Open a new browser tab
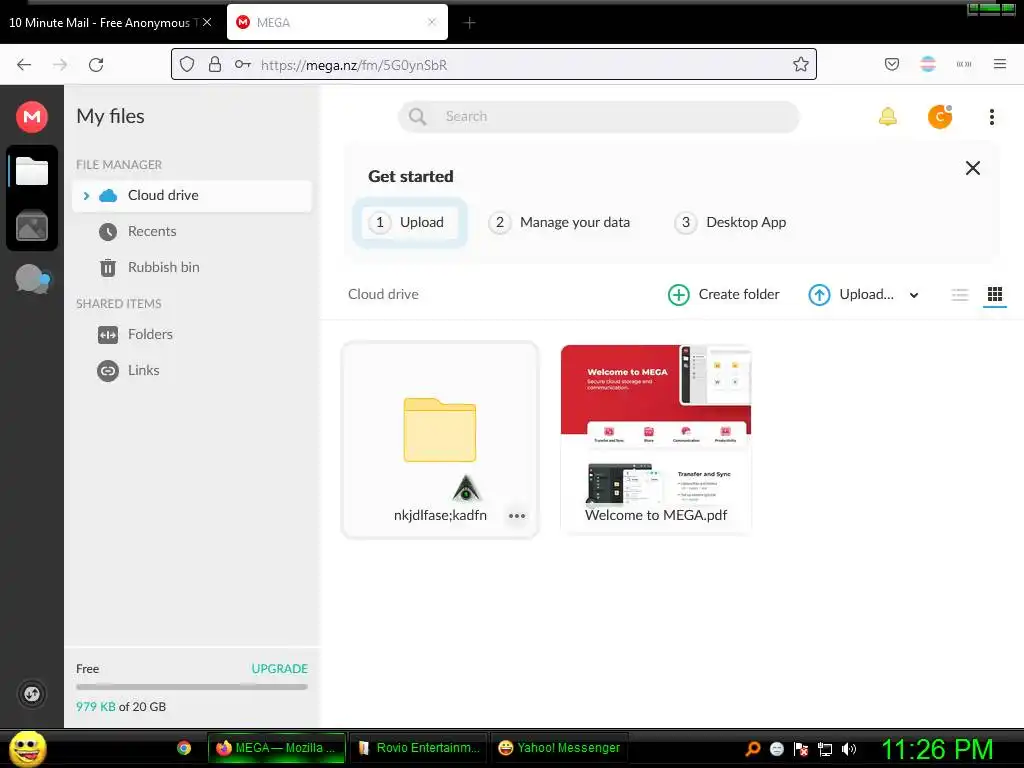1024x768 pixels. click(470, 23)
